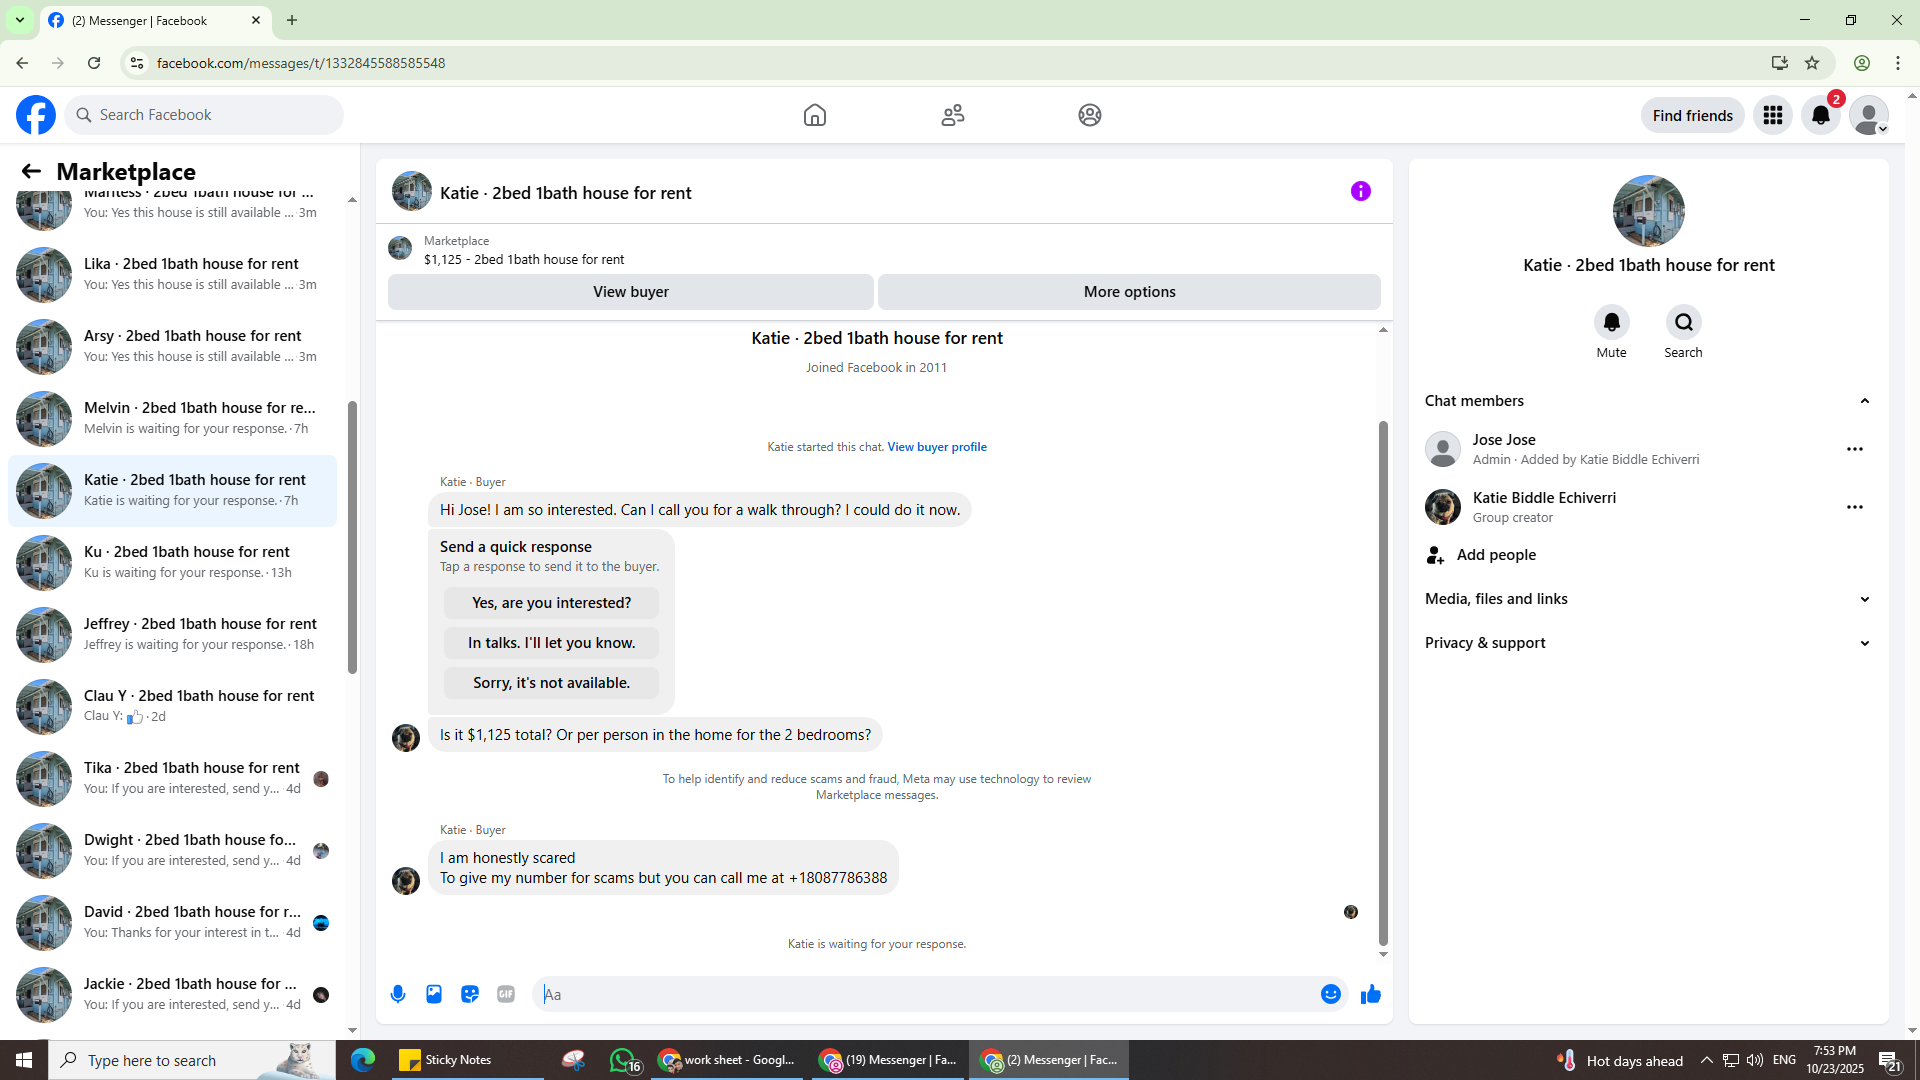This screenshot has width=1920, height=1080.
Task: Mute this conversation
Action: tap(1611, 323)
